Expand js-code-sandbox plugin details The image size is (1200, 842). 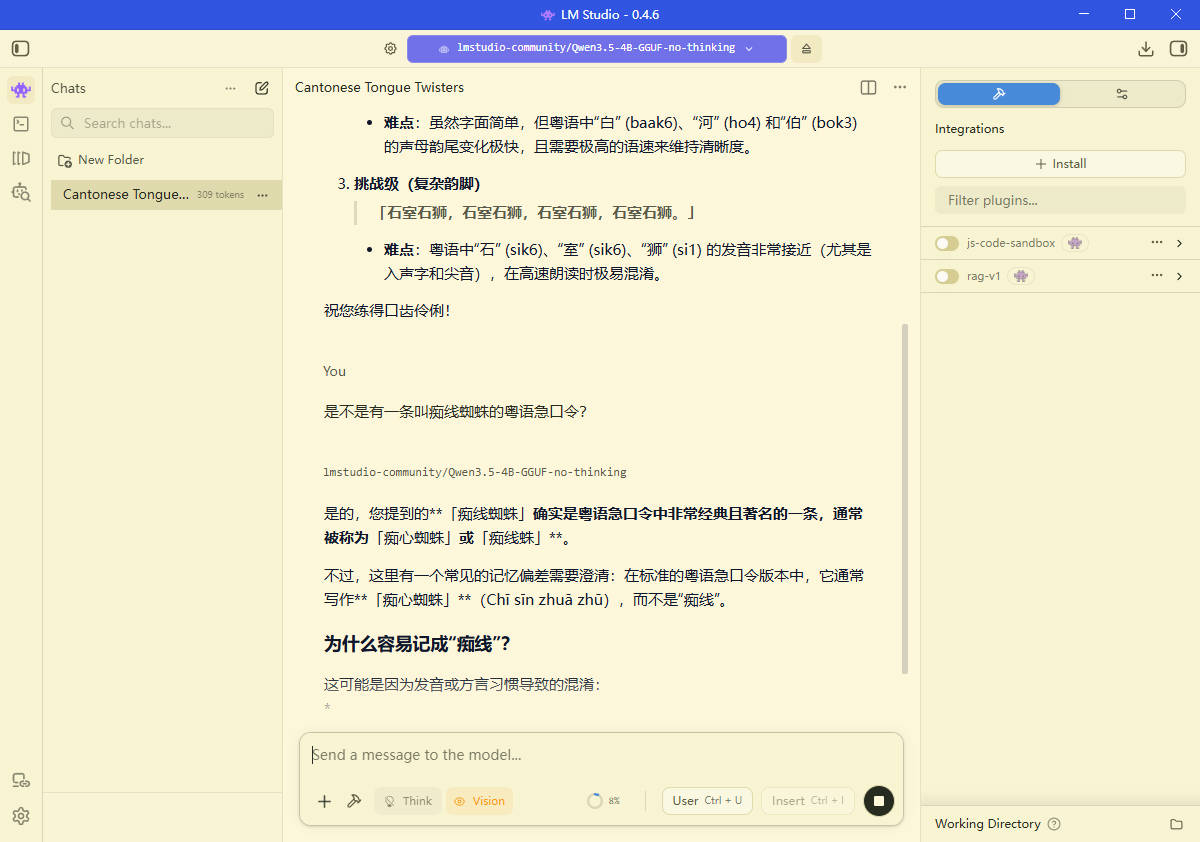(x=1181, y=242)
